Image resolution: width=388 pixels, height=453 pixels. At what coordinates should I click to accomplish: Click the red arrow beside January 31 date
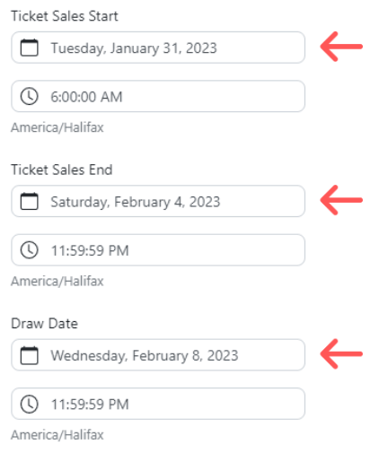coord(341,47)
